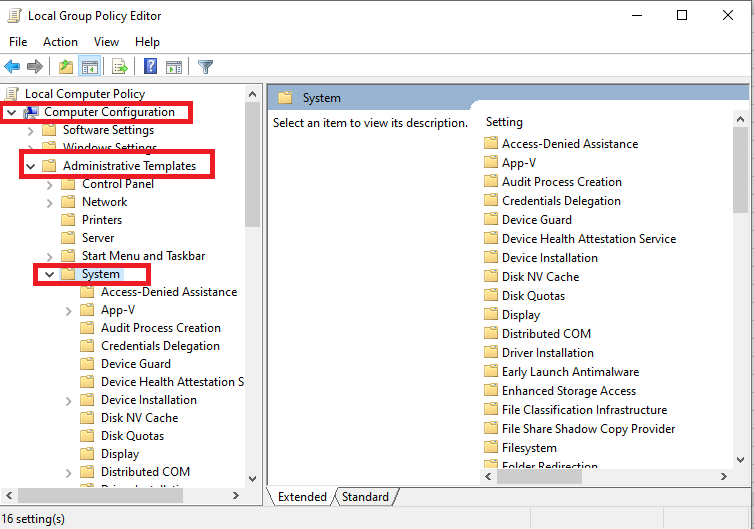
Task: Click the Setting column header
Action: click(x=504, y=122)
